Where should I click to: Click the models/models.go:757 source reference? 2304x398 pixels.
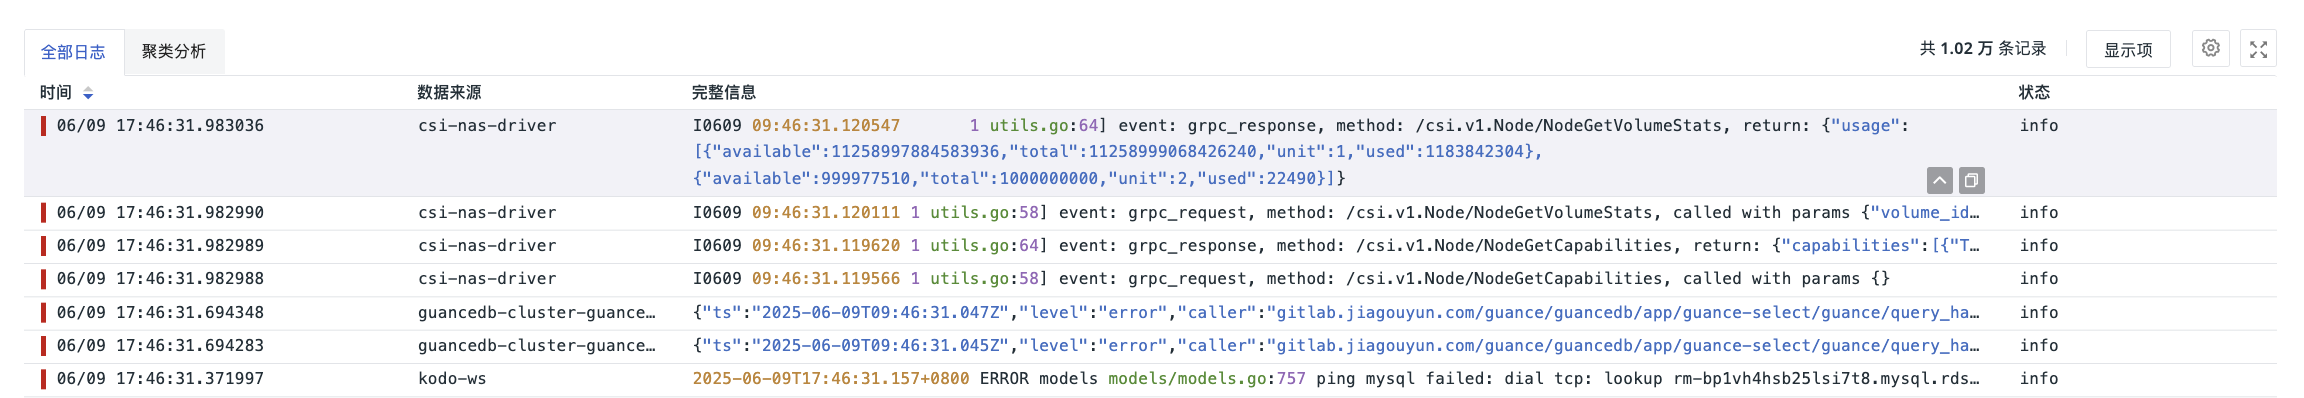pyautogui.click(x=1207, y=379)
